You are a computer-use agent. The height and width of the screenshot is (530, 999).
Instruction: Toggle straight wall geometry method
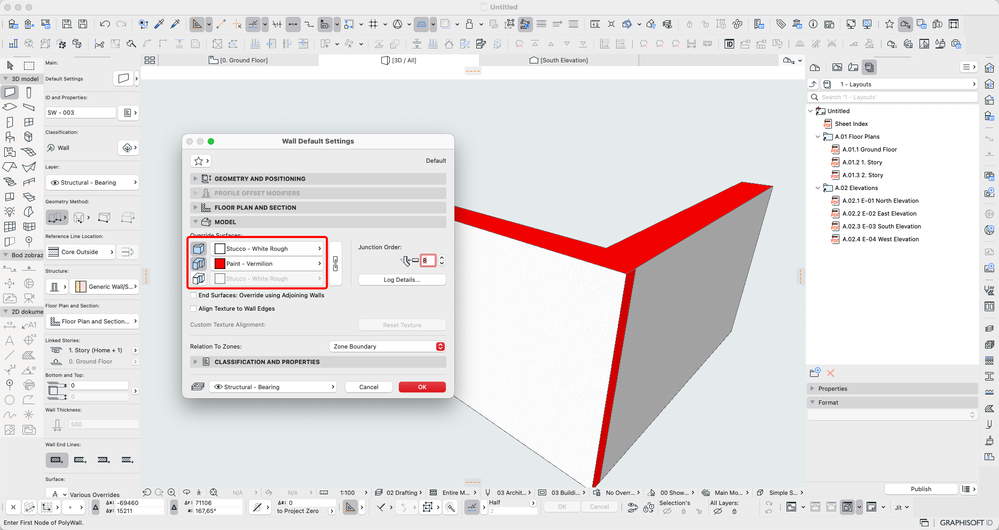pyautogui.click(x=56, y=217)
